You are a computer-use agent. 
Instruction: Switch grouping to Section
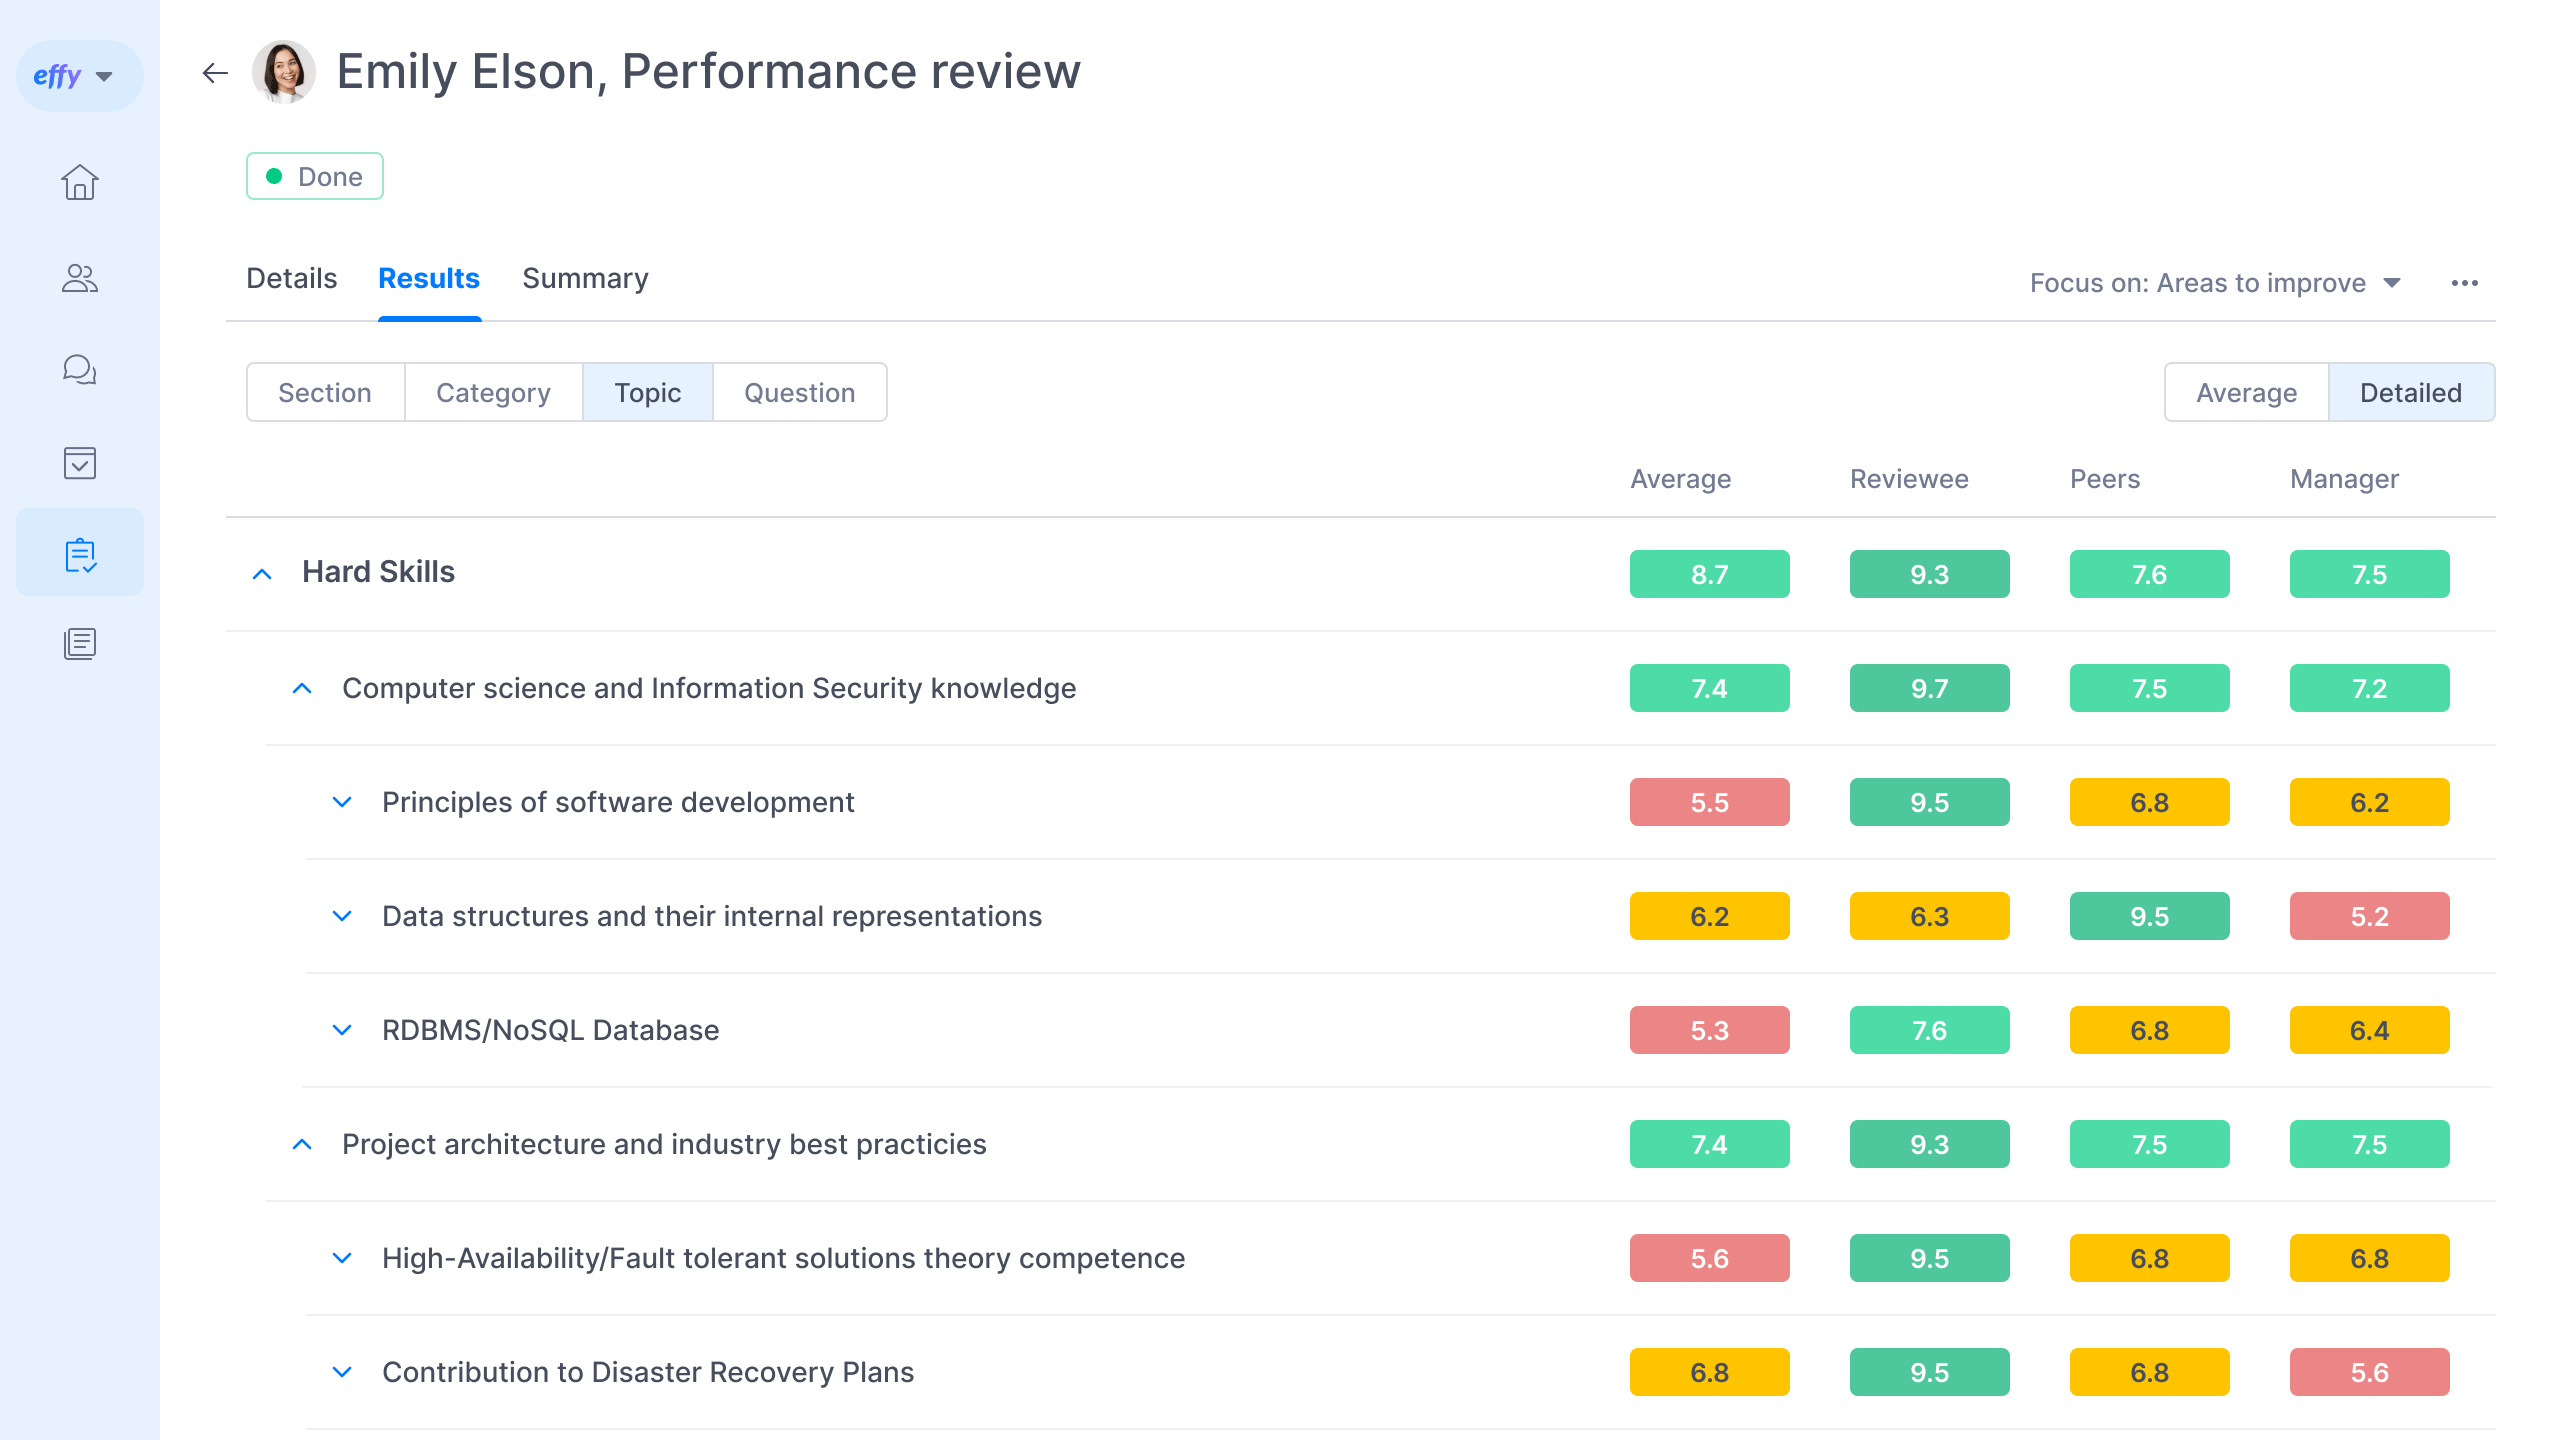325,393
